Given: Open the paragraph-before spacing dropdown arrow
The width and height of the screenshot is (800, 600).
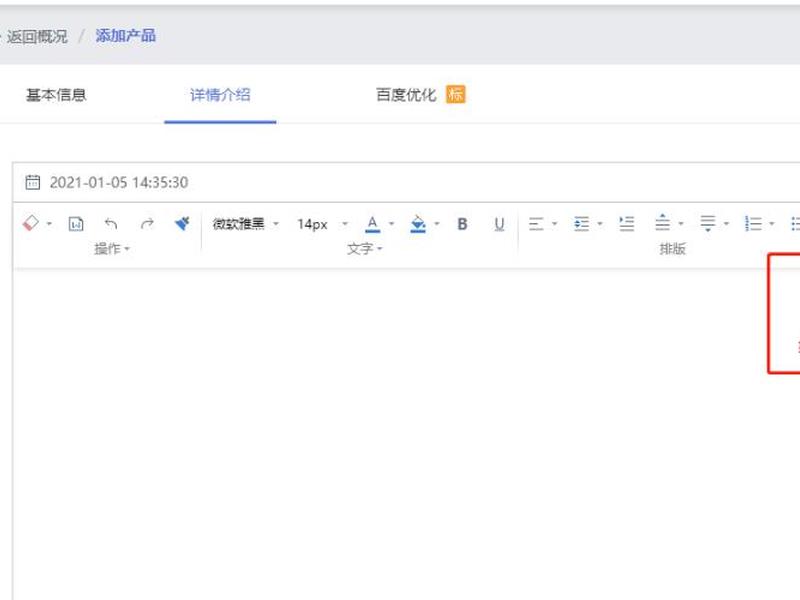Looking at the screenshot, I should coord(681,223).
